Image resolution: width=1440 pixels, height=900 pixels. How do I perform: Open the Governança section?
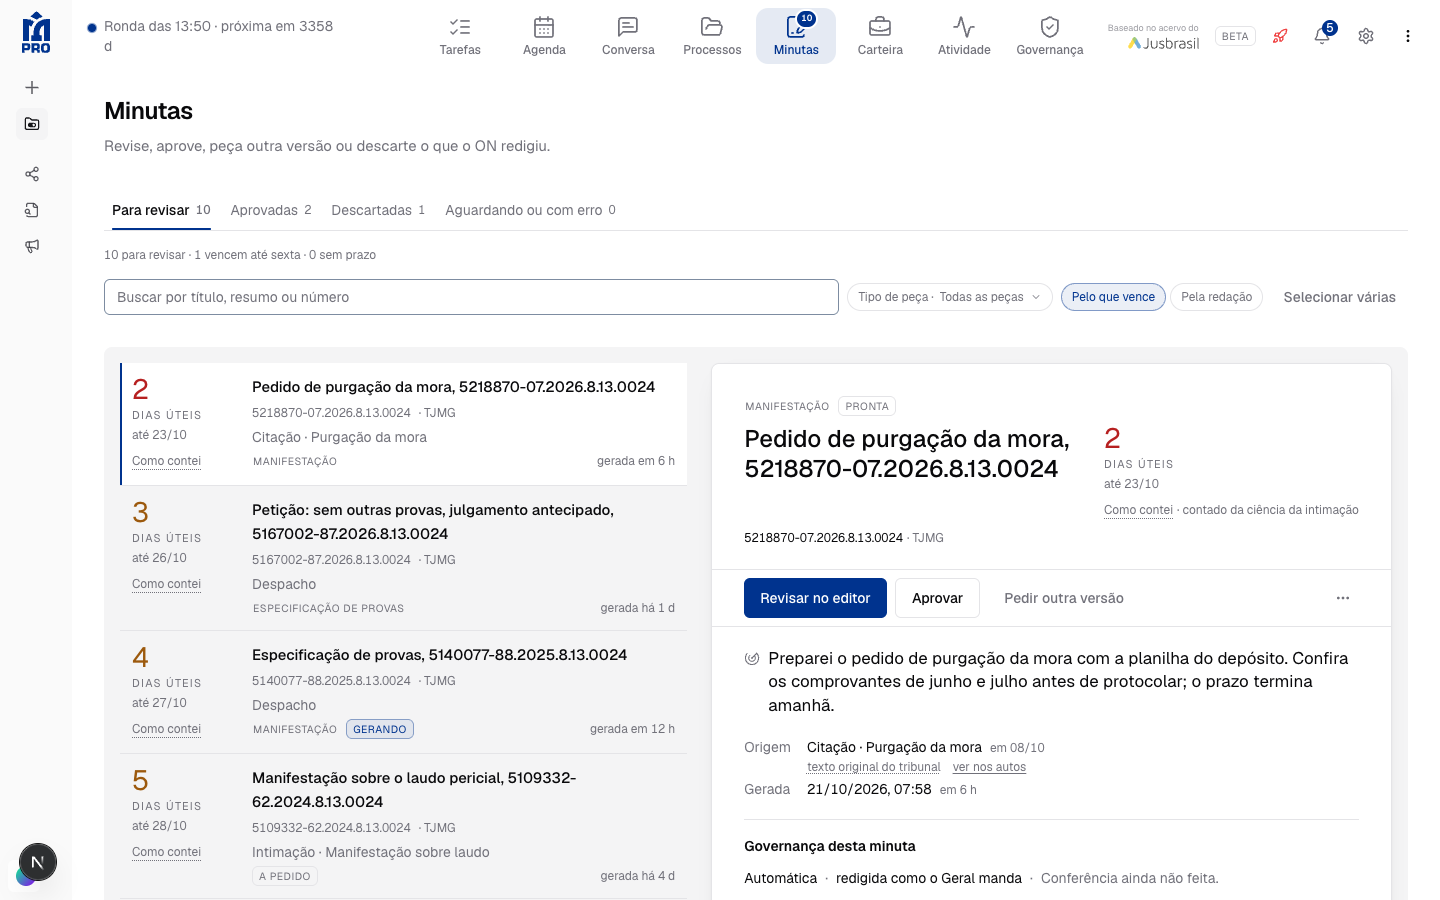coord(1050,36)
